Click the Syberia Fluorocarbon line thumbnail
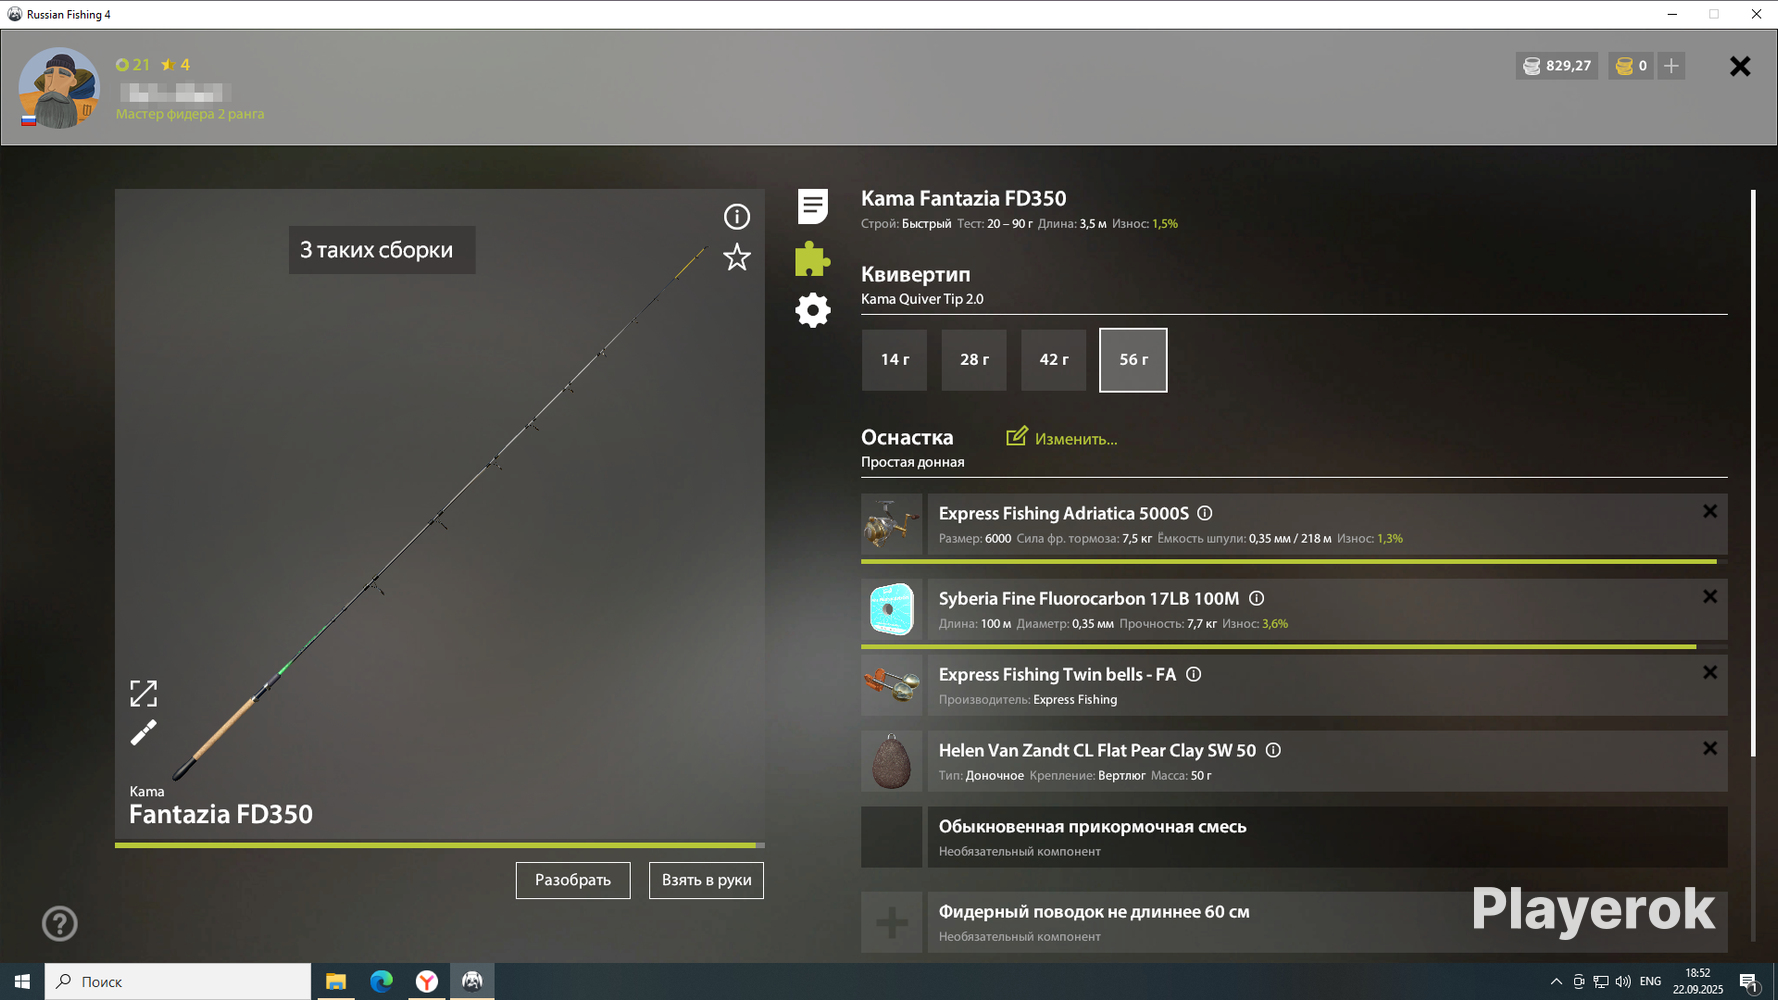This screenshot has height=1000, width=1778. pyautogui.click(x=892, y=609)
